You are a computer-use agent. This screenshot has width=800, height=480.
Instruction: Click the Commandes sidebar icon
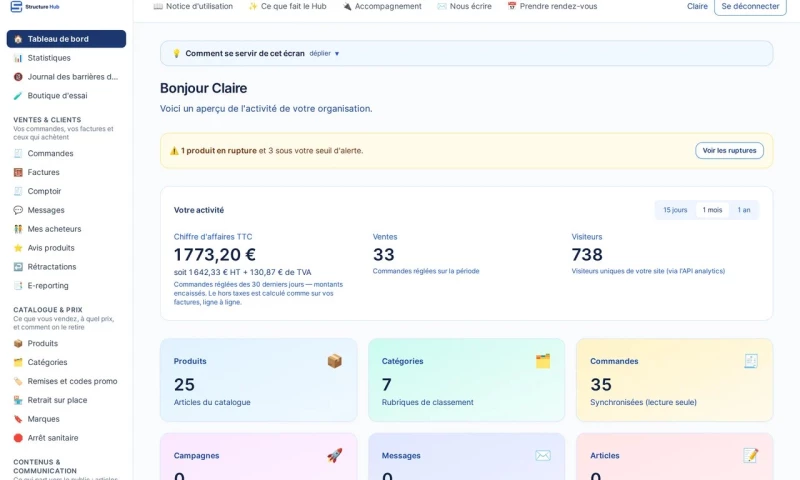(18, 153)
